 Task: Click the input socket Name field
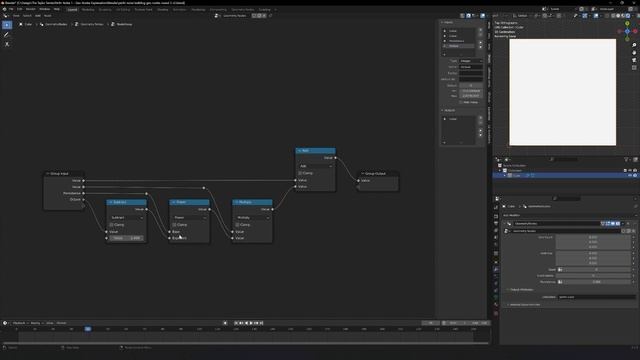click(x=471, y=67)
